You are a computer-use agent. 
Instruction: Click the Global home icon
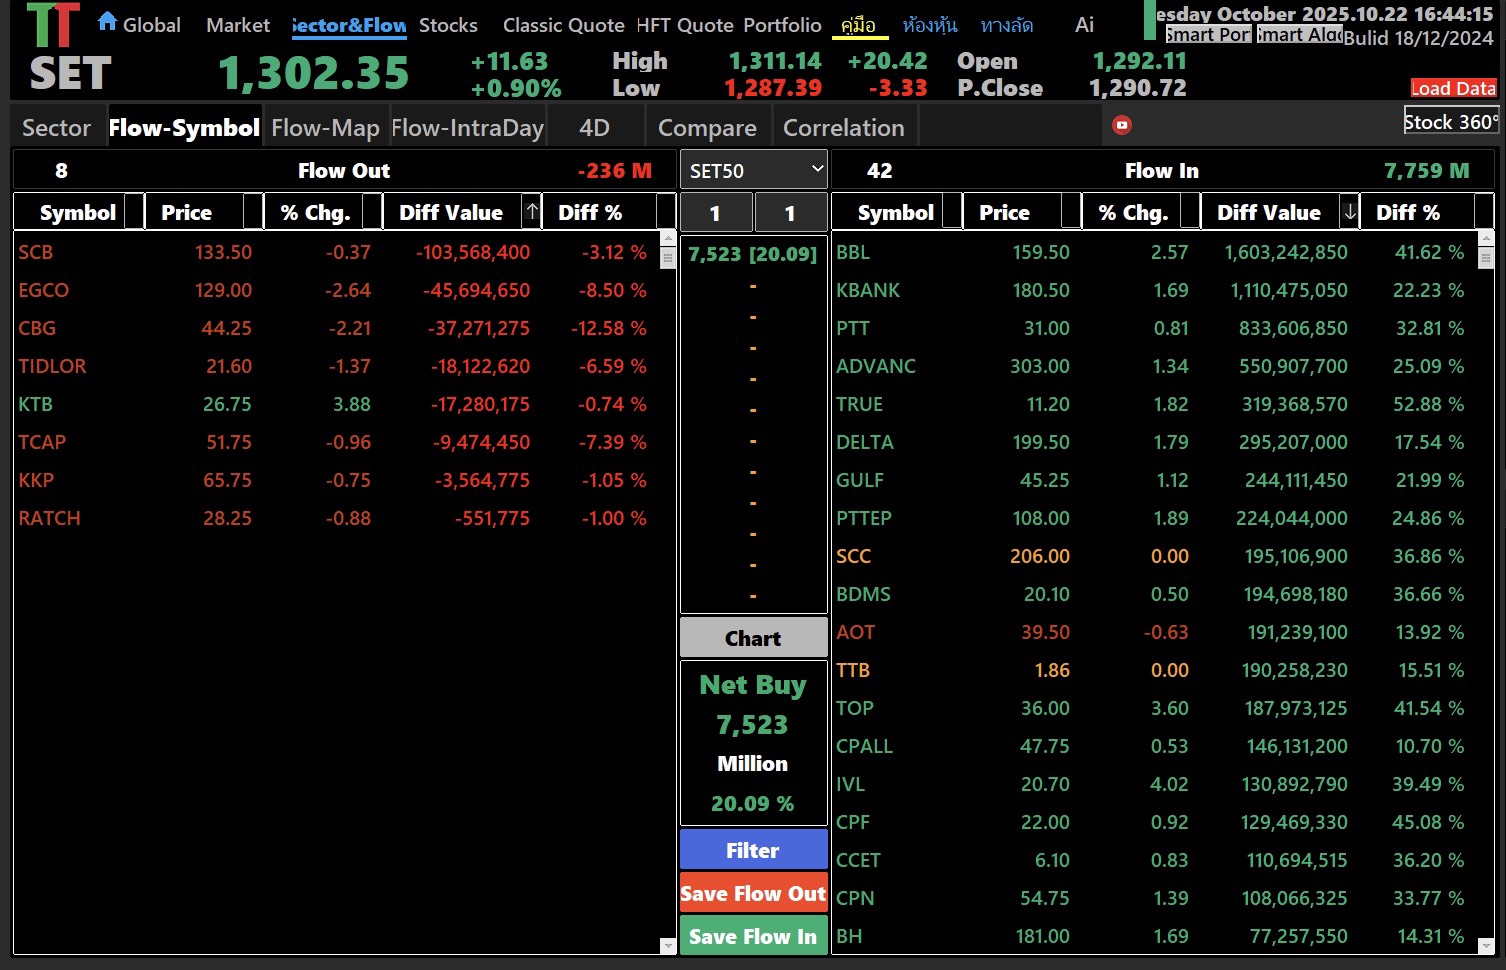pos(107,22)
